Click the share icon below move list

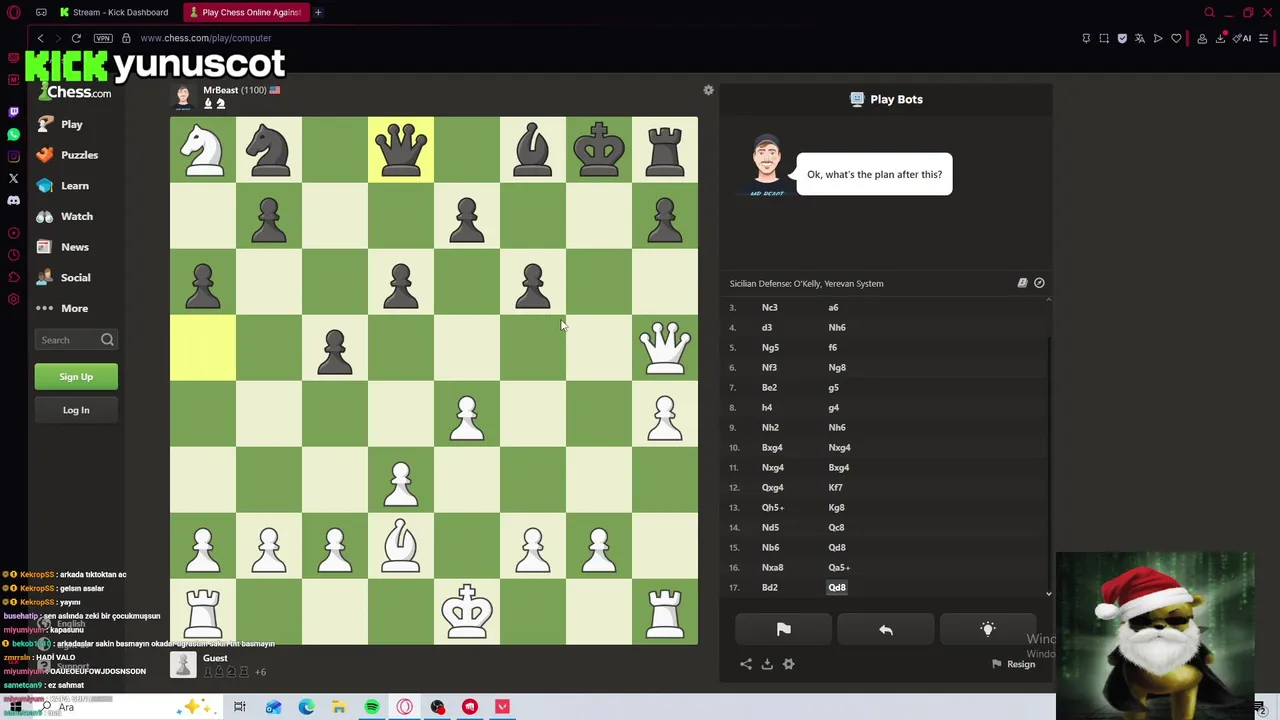746,664
